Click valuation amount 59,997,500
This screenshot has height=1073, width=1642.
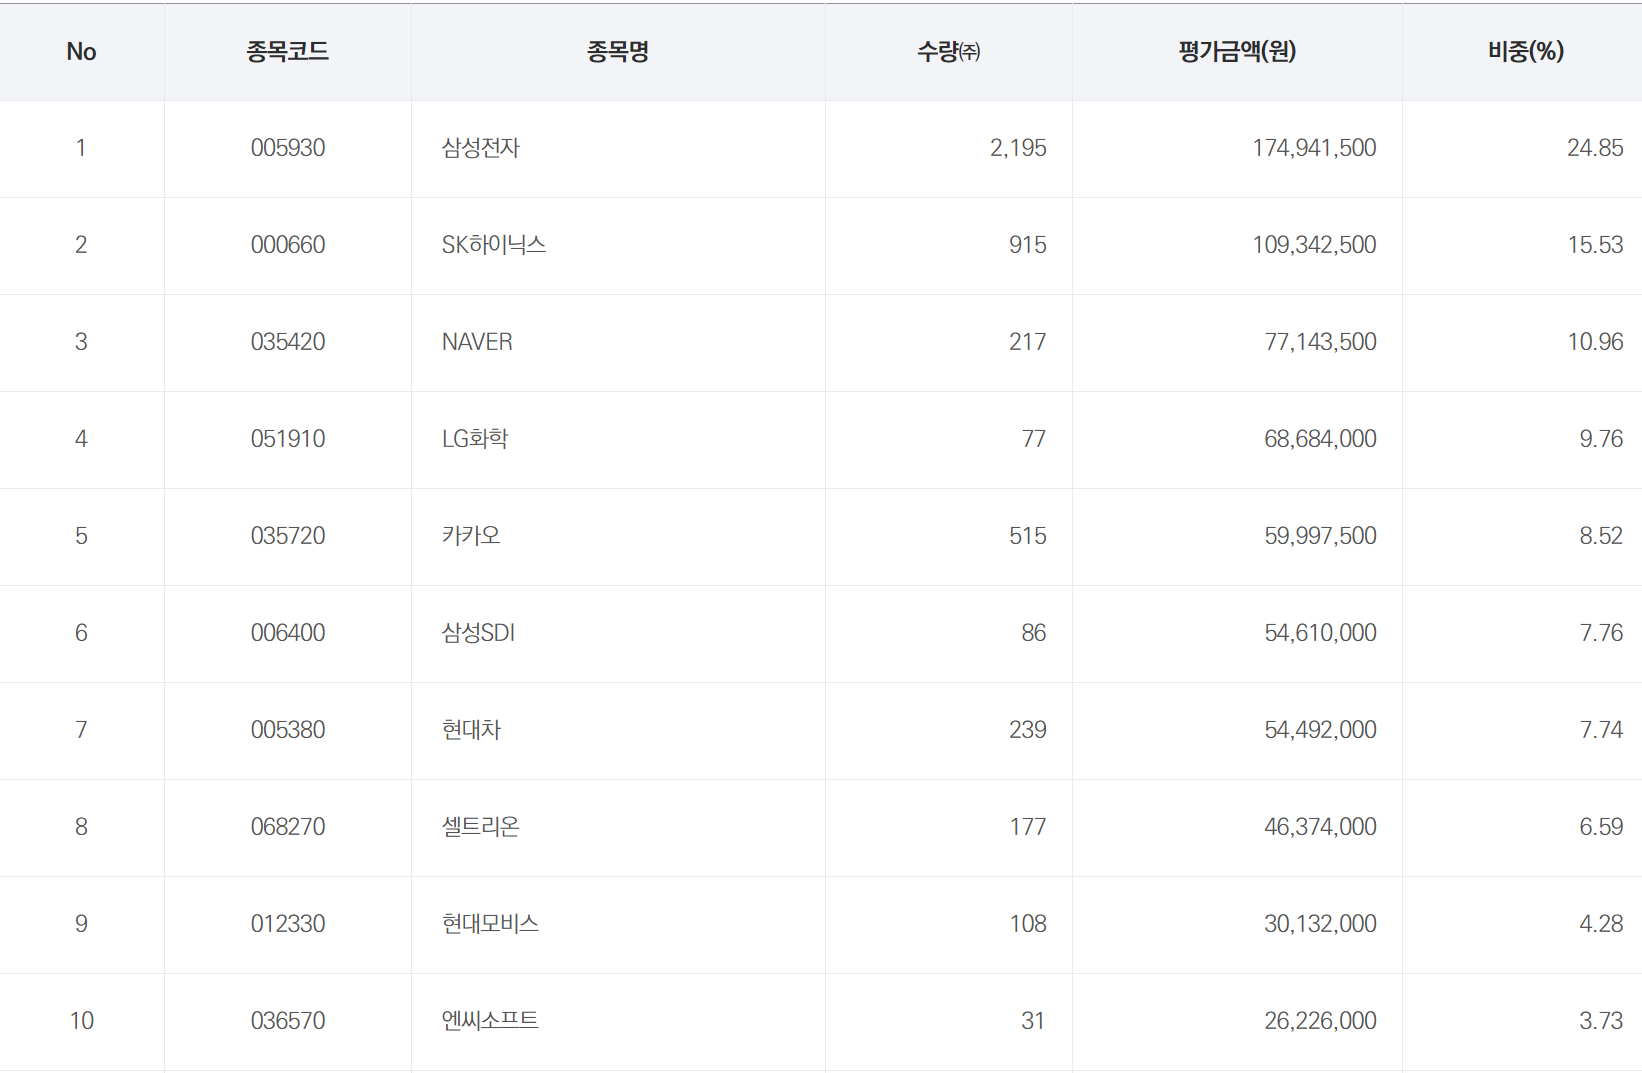[x=1320, y=536]
